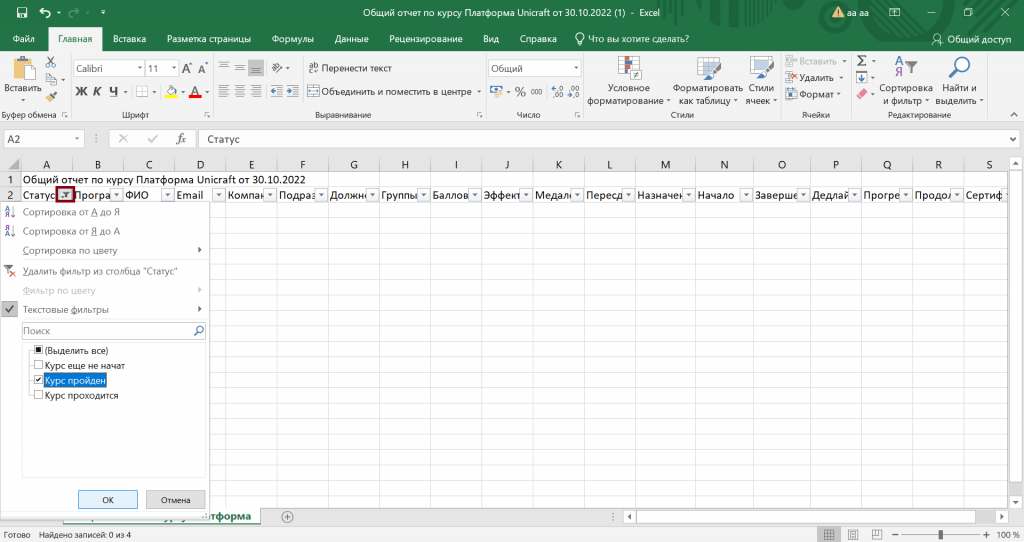
Task: Click the fill color bucket swatch
Action: click(171, 91)
